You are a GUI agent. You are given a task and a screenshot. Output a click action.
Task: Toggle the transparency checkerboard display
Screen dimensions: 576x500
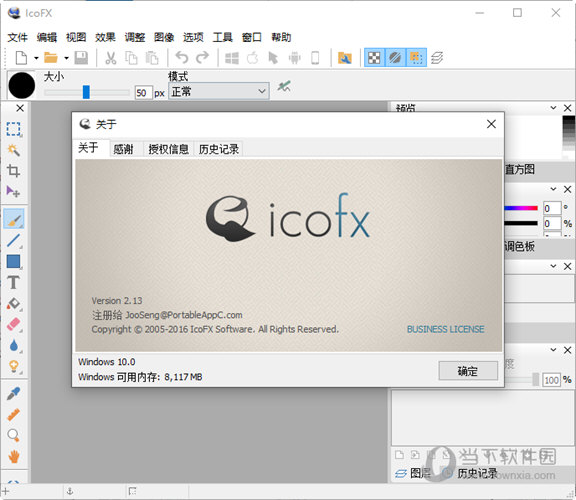(374, 58)
